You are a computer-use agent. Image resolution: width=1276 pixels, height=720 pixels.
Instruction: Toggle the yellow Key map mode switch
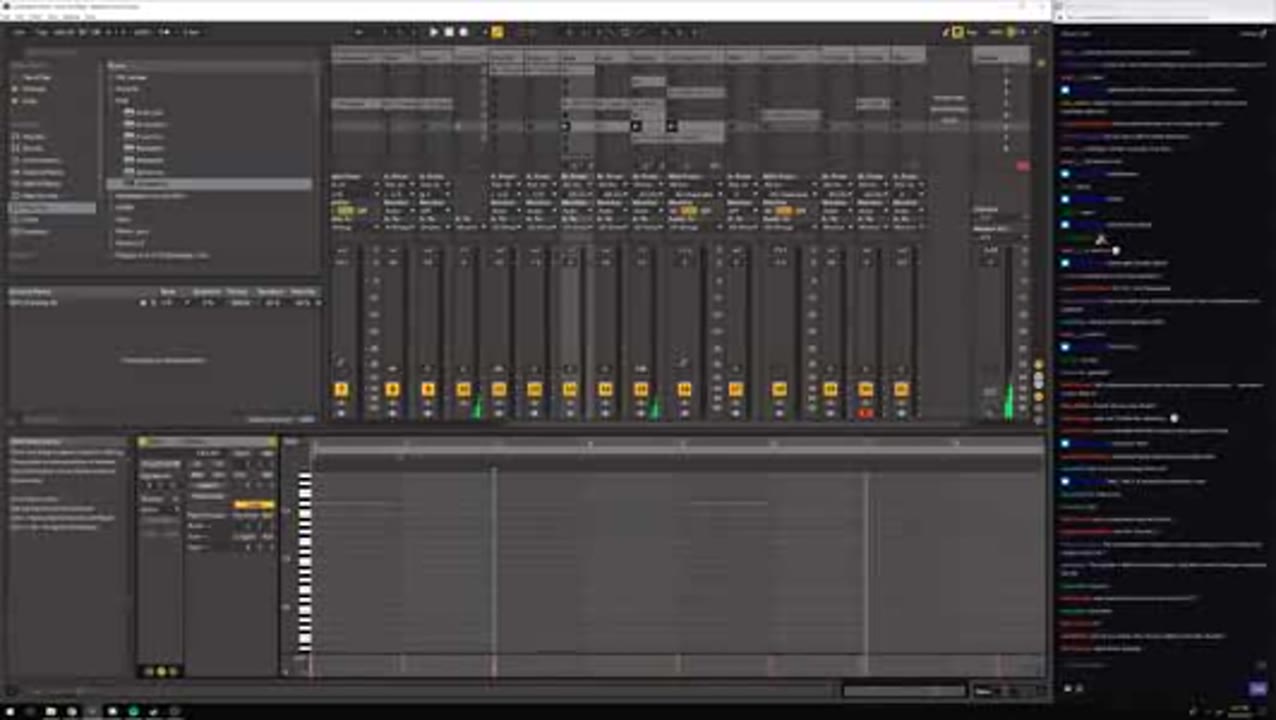pyautogui.click(x=959, y=32)
